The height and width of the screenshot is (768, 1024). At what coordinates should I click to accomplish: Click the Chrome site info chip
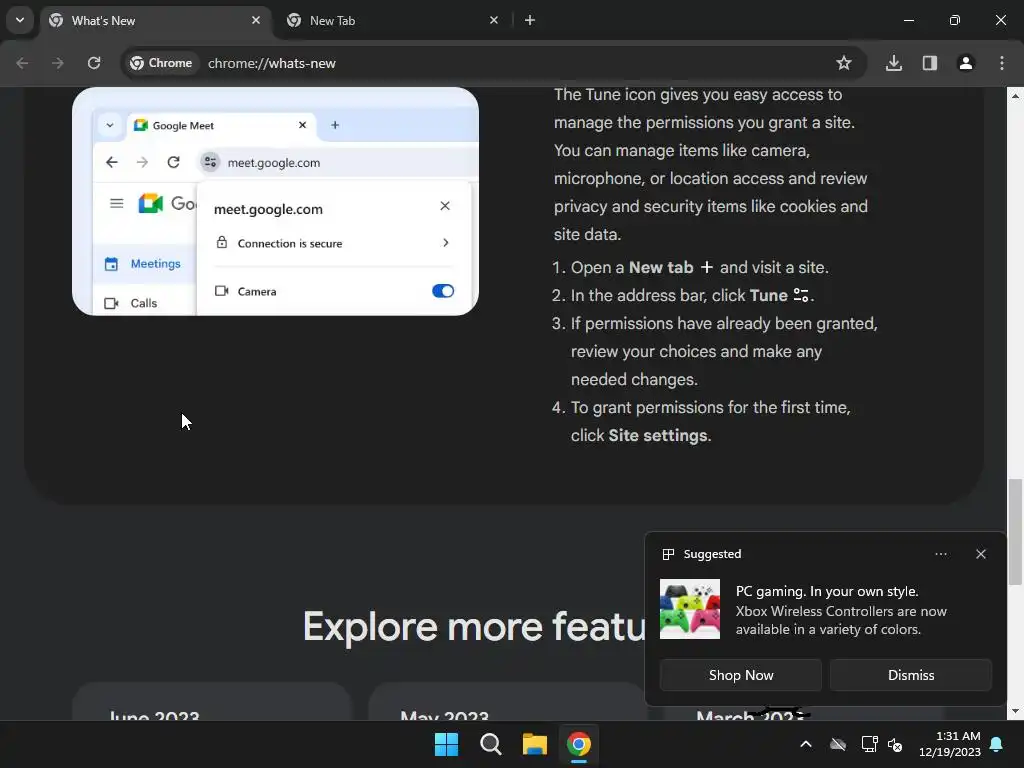click(161, 63)
